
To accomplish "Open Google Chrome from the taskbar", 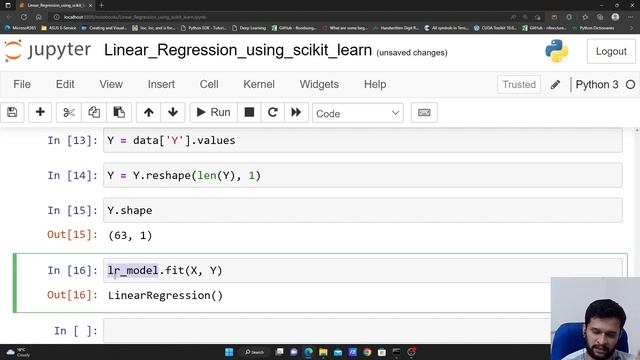I will click(367, 352).
